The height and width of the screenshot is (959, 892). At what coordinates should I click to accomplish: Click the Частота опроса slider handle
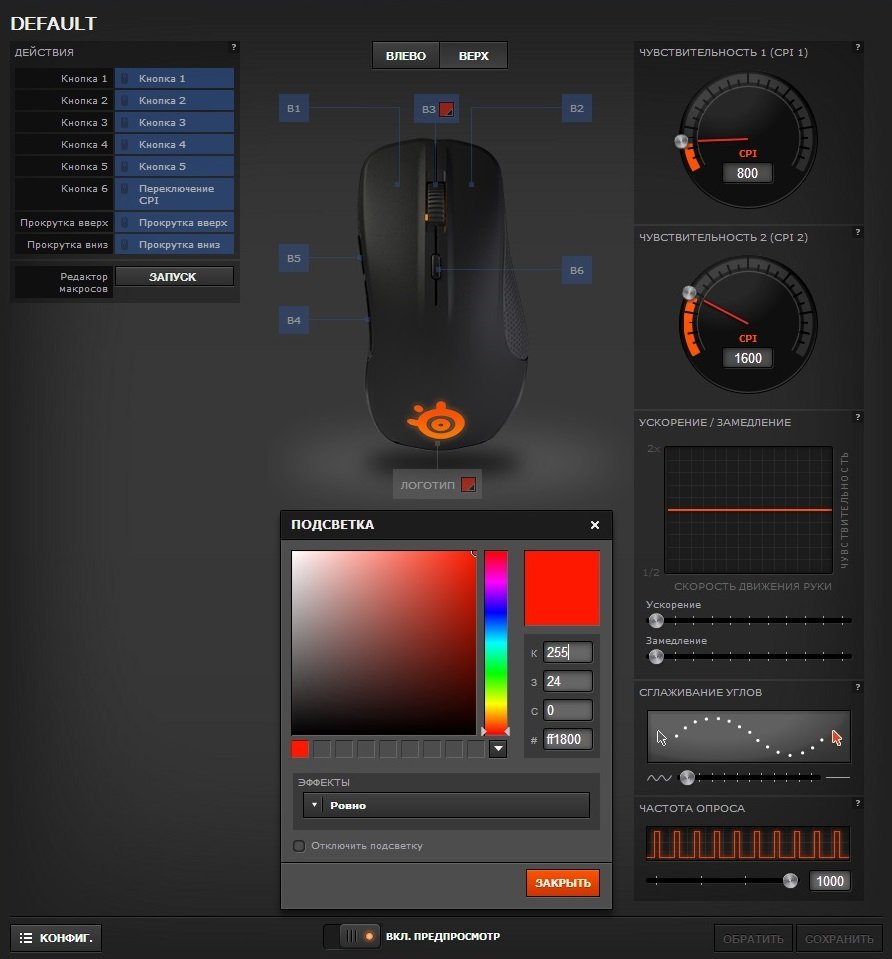tap(790, 881)
